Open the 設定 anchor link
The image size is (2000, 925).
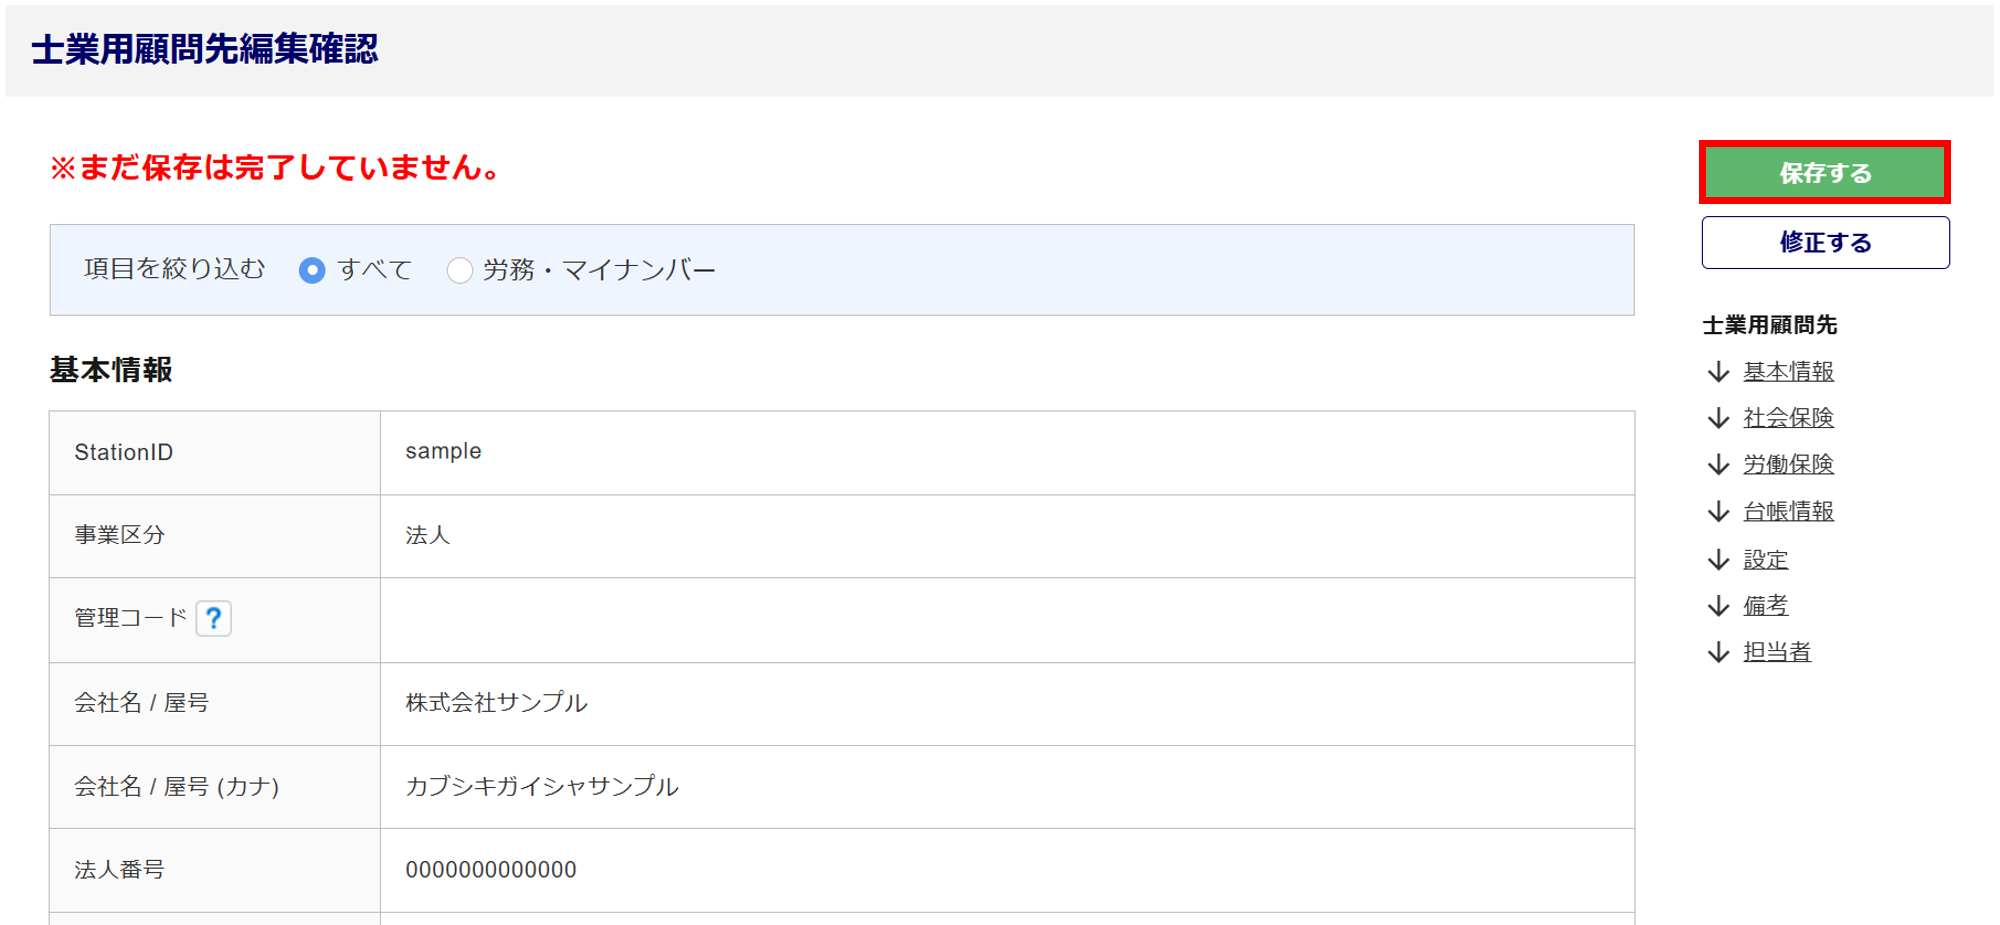1765,559
